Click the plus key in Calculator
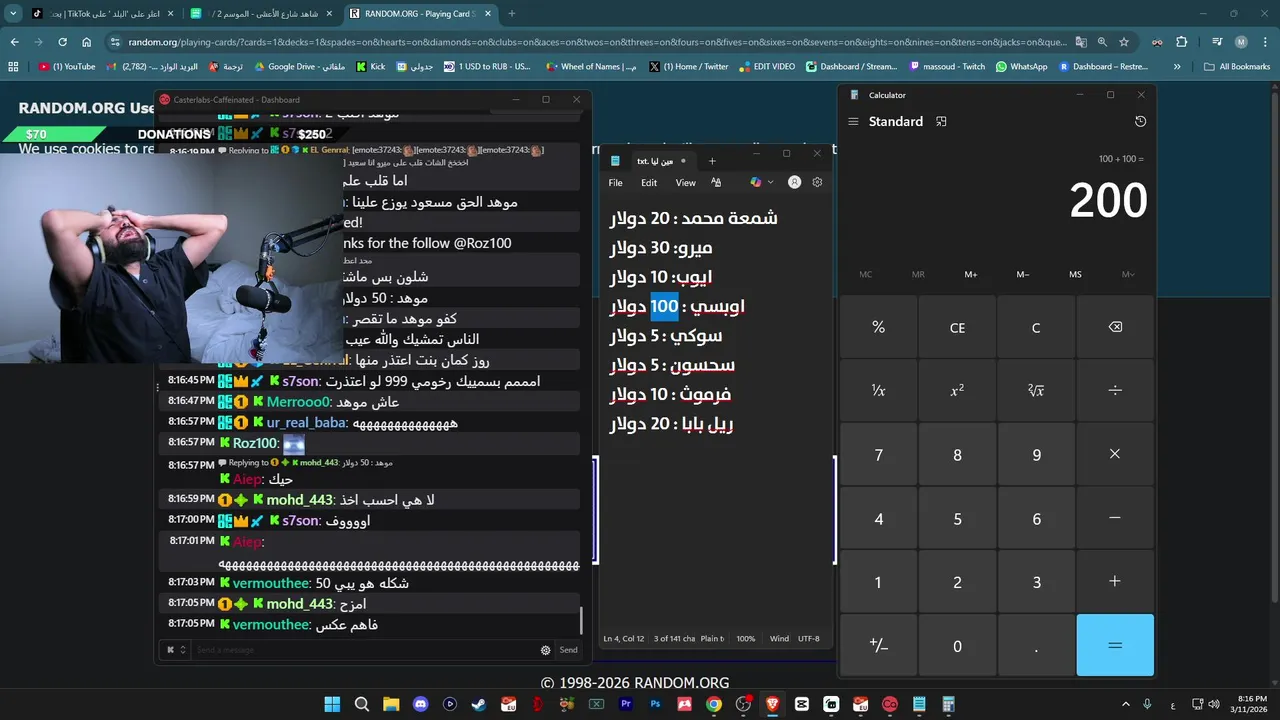This screenshot has height=720, width=1280. pyautogui.click(x=1115, y=582)
